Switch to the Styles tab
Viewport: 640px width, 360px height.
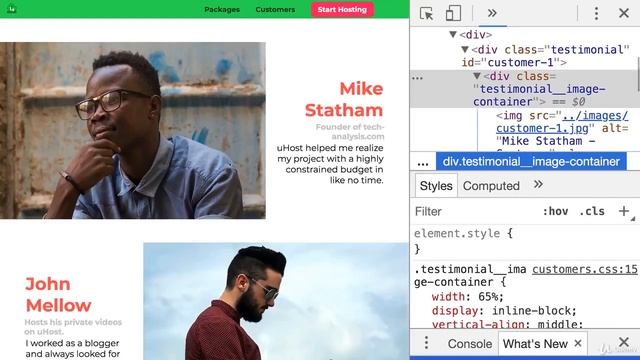tap(436, 186)
